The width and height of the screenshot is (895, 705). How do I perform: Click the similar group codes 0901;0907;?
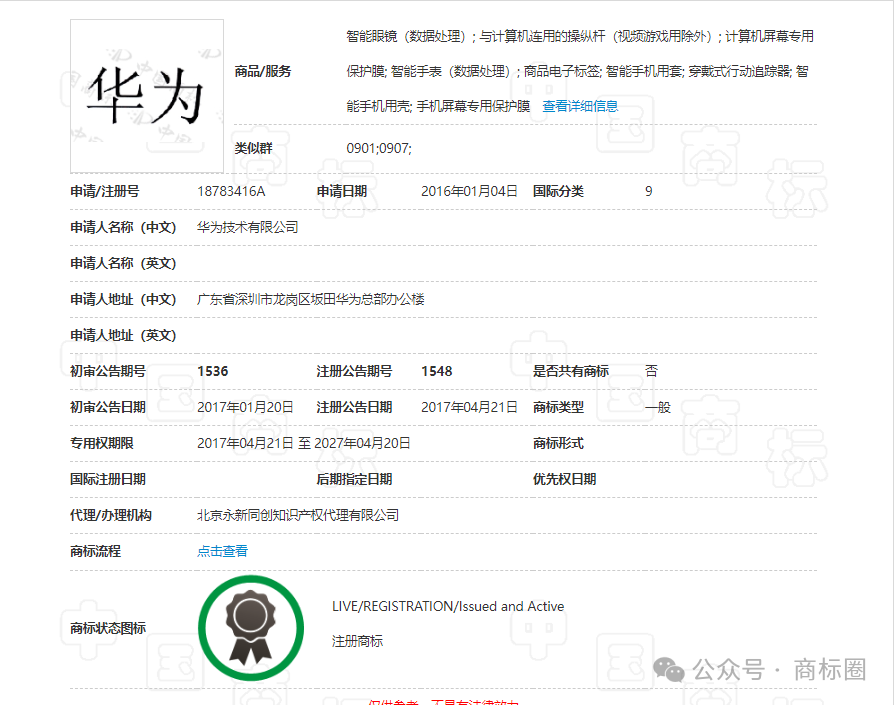coord(378,148)
